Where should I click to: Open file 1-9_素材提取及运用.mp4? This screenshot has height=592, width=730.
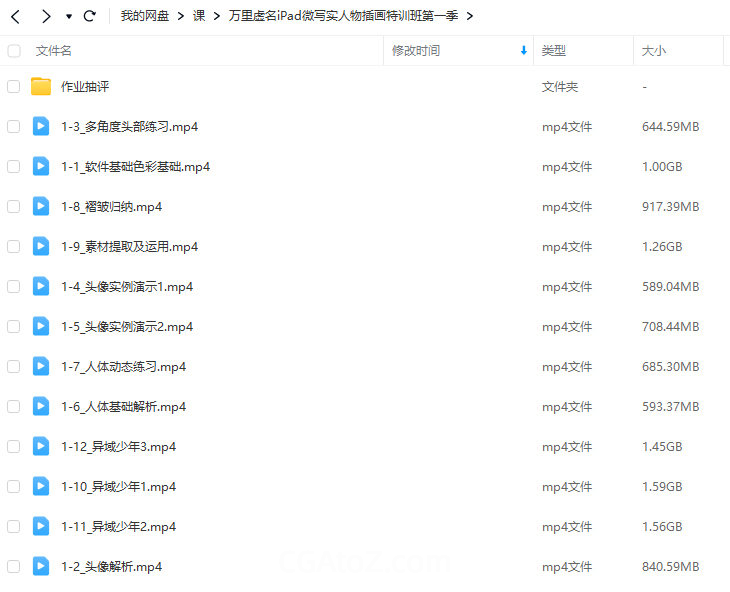click(x=129, y=246)
